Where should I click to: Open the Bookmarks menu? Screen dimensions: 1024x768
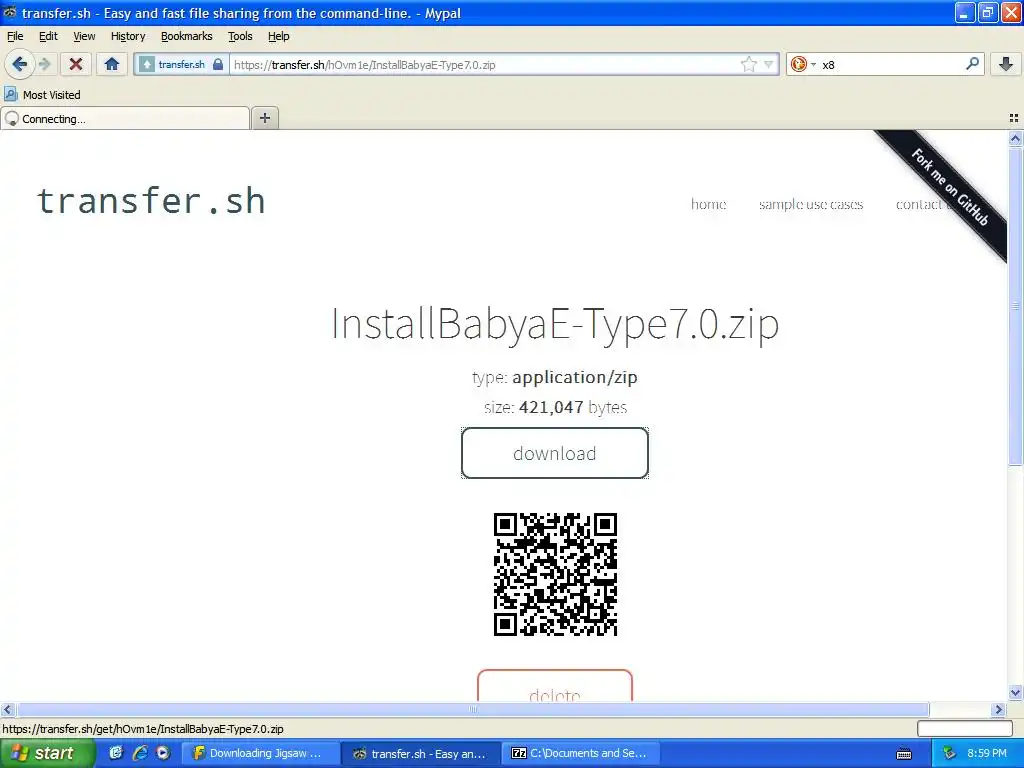[x=187, y=36]
